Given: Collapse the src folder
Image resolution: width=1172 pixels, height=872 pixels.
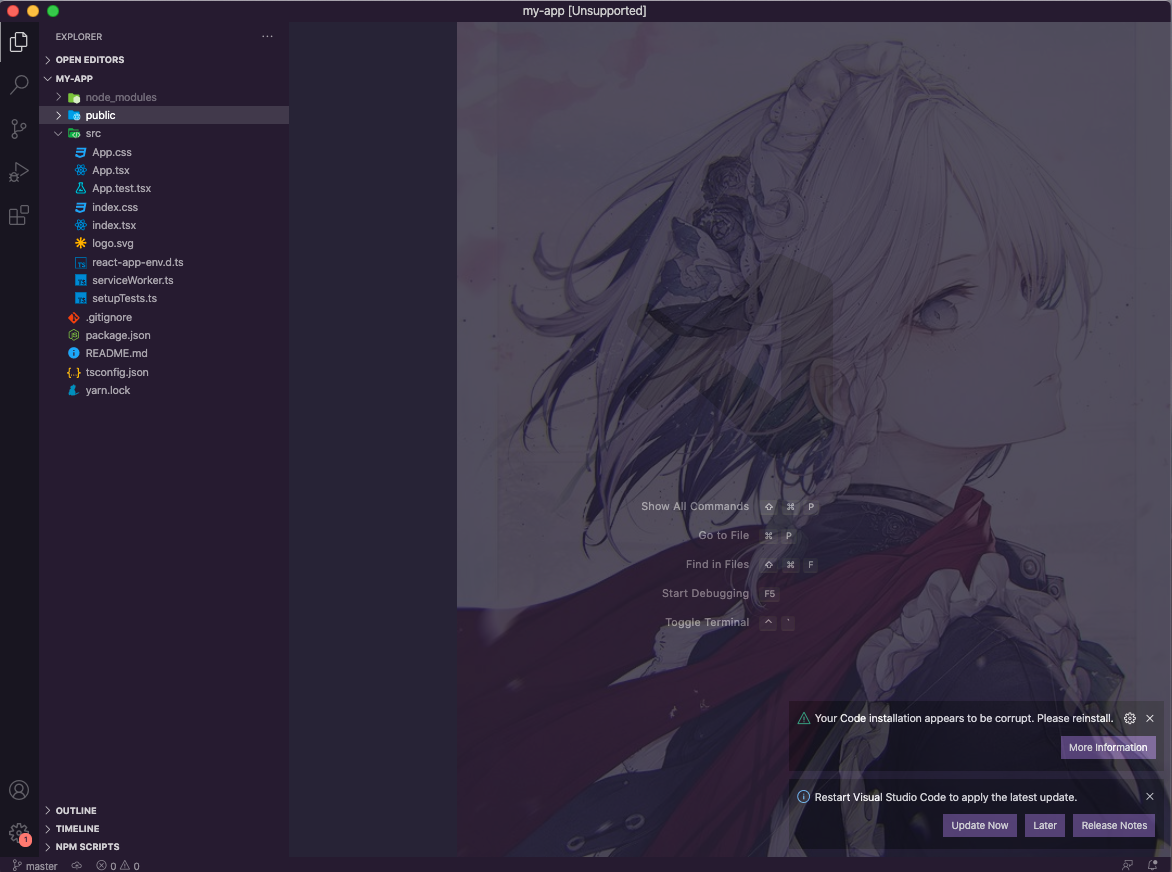Looking at the screenshot, I should [x=164, y=133].
